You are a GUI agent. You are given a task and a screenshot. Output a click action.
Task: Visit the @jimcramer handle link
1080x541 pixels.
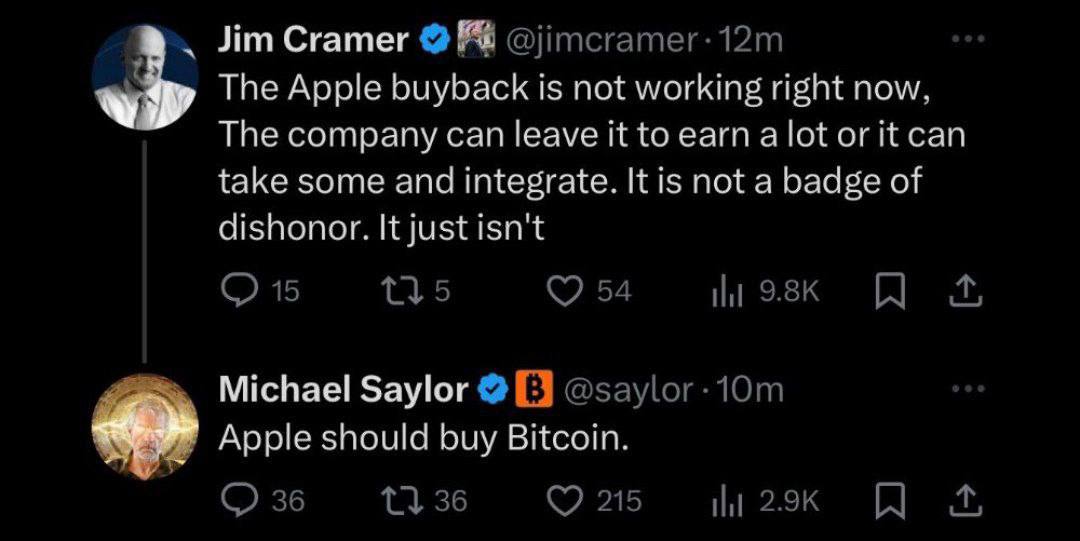[599, 41]
